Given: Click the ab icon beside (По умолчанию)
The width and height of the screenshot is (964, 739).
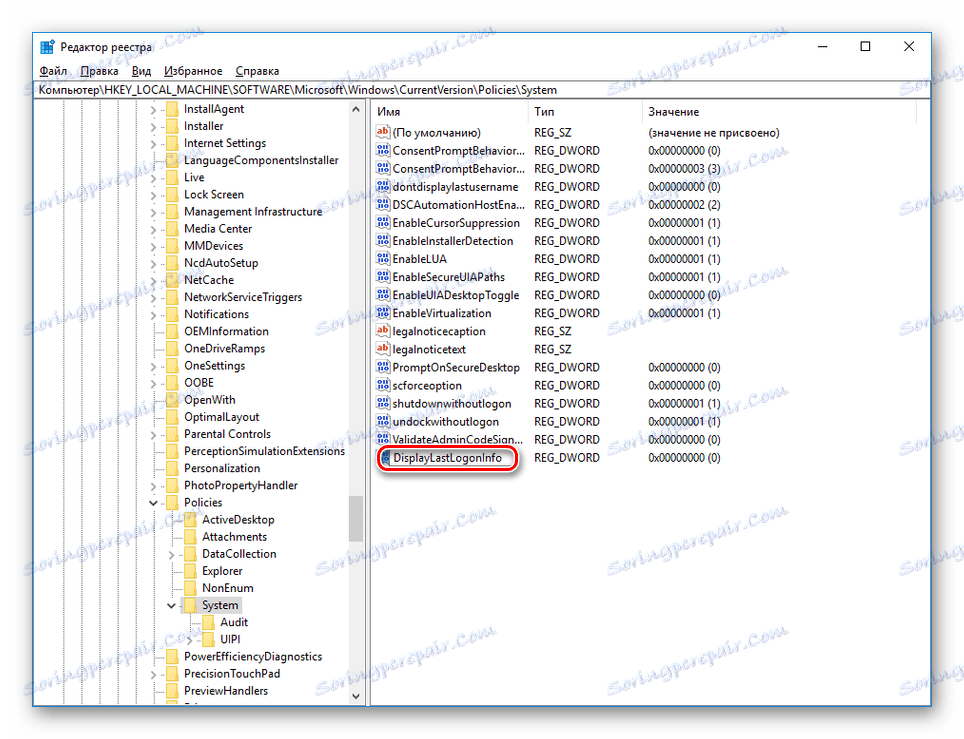Looking at the screenshot, I should click(x=384, y=132).
